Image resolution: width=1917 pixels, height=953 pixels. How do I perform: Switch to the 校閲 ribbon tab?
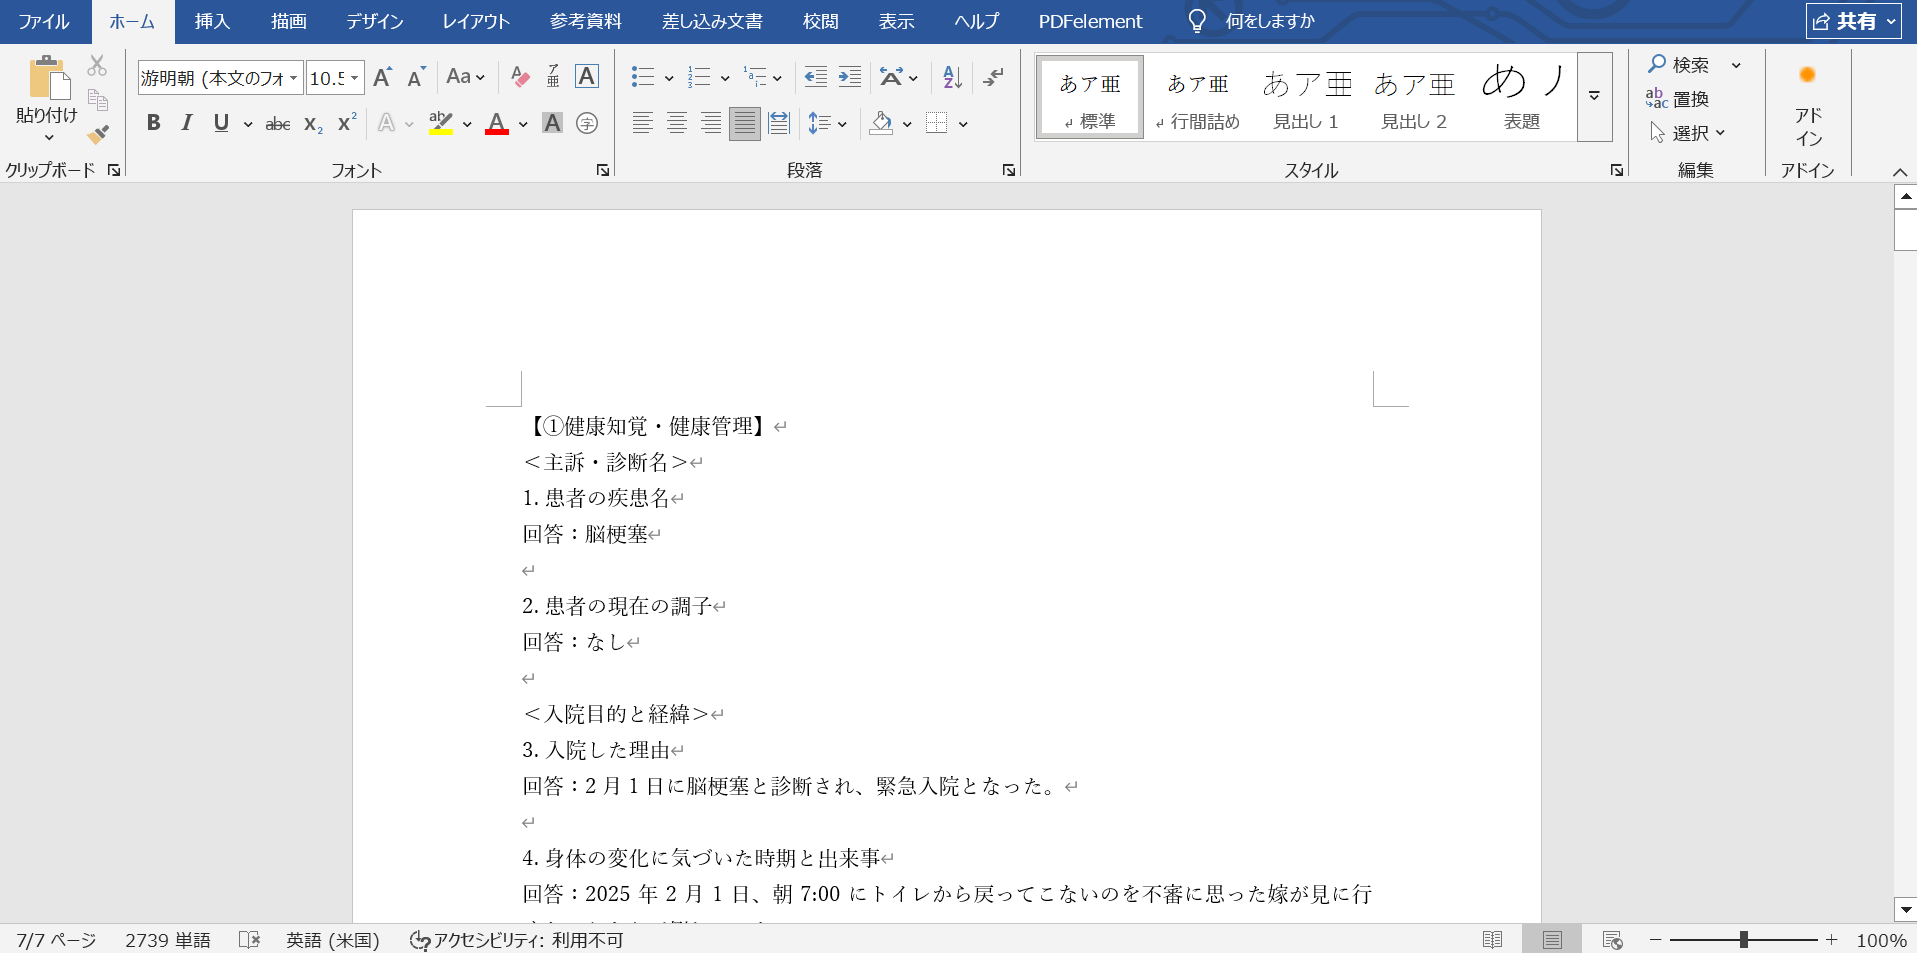(x=820, y=21)
